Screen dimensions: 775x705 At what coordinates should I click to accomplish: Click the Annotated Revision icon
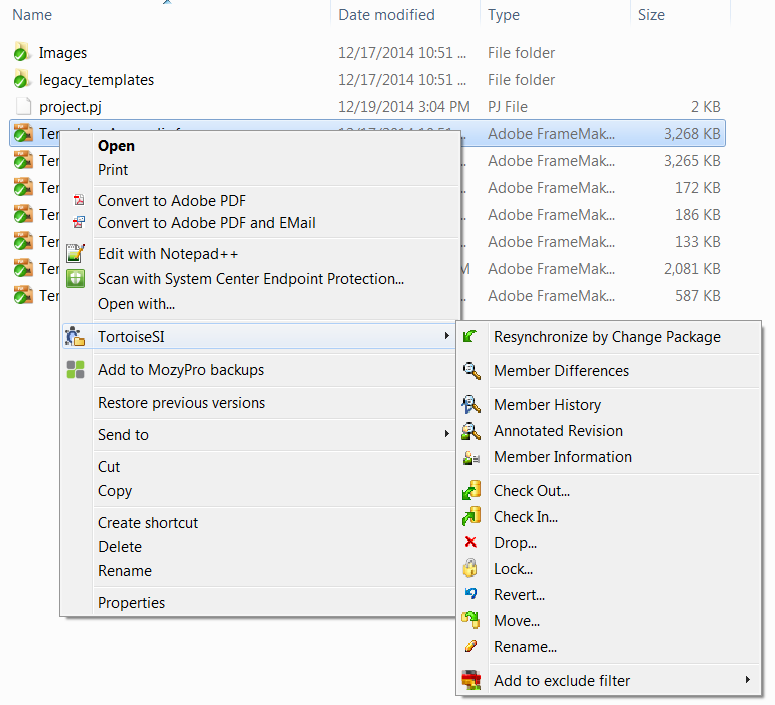pyautogui.click(x=470, y=431)
